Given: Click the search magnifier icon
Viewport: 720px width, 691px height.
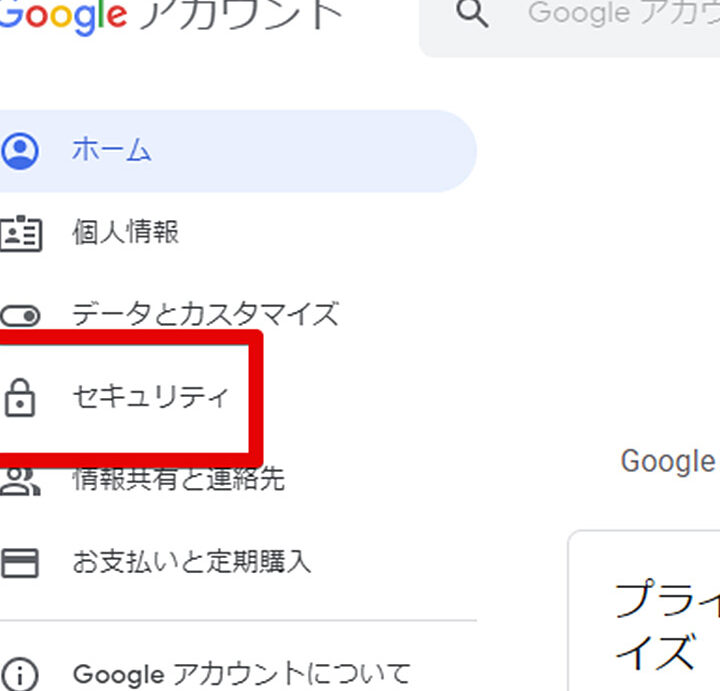Looking at the screenshot, I should tap(471, 14).
